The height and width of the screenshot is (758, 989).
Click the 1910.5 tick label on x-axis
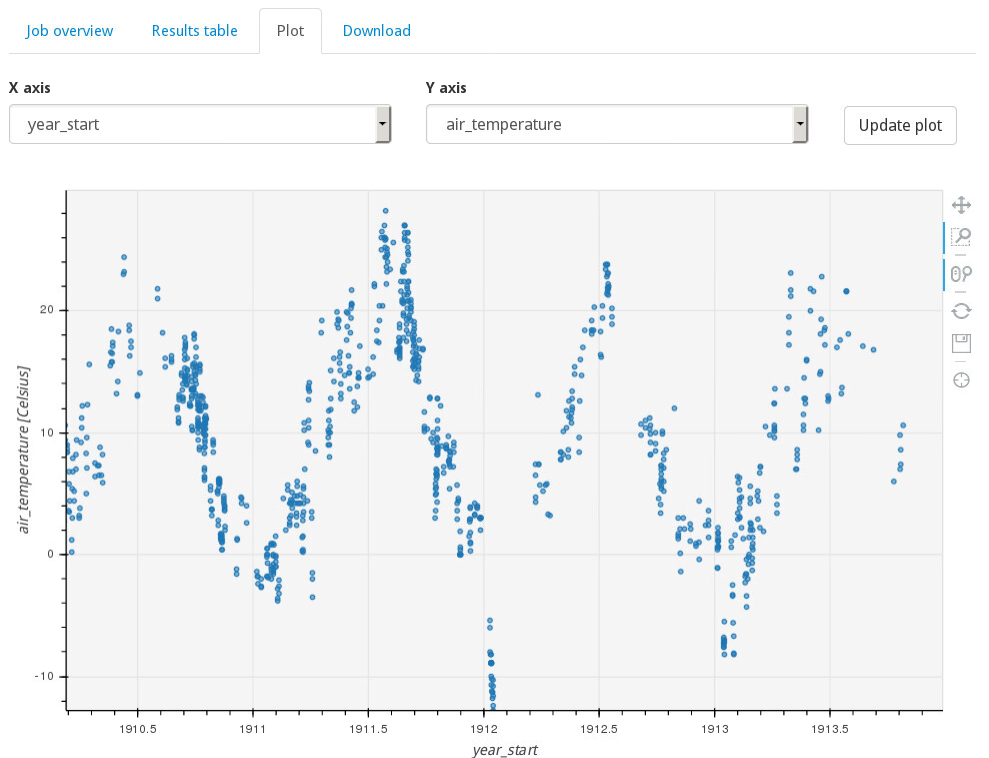[x=137, y=729]
